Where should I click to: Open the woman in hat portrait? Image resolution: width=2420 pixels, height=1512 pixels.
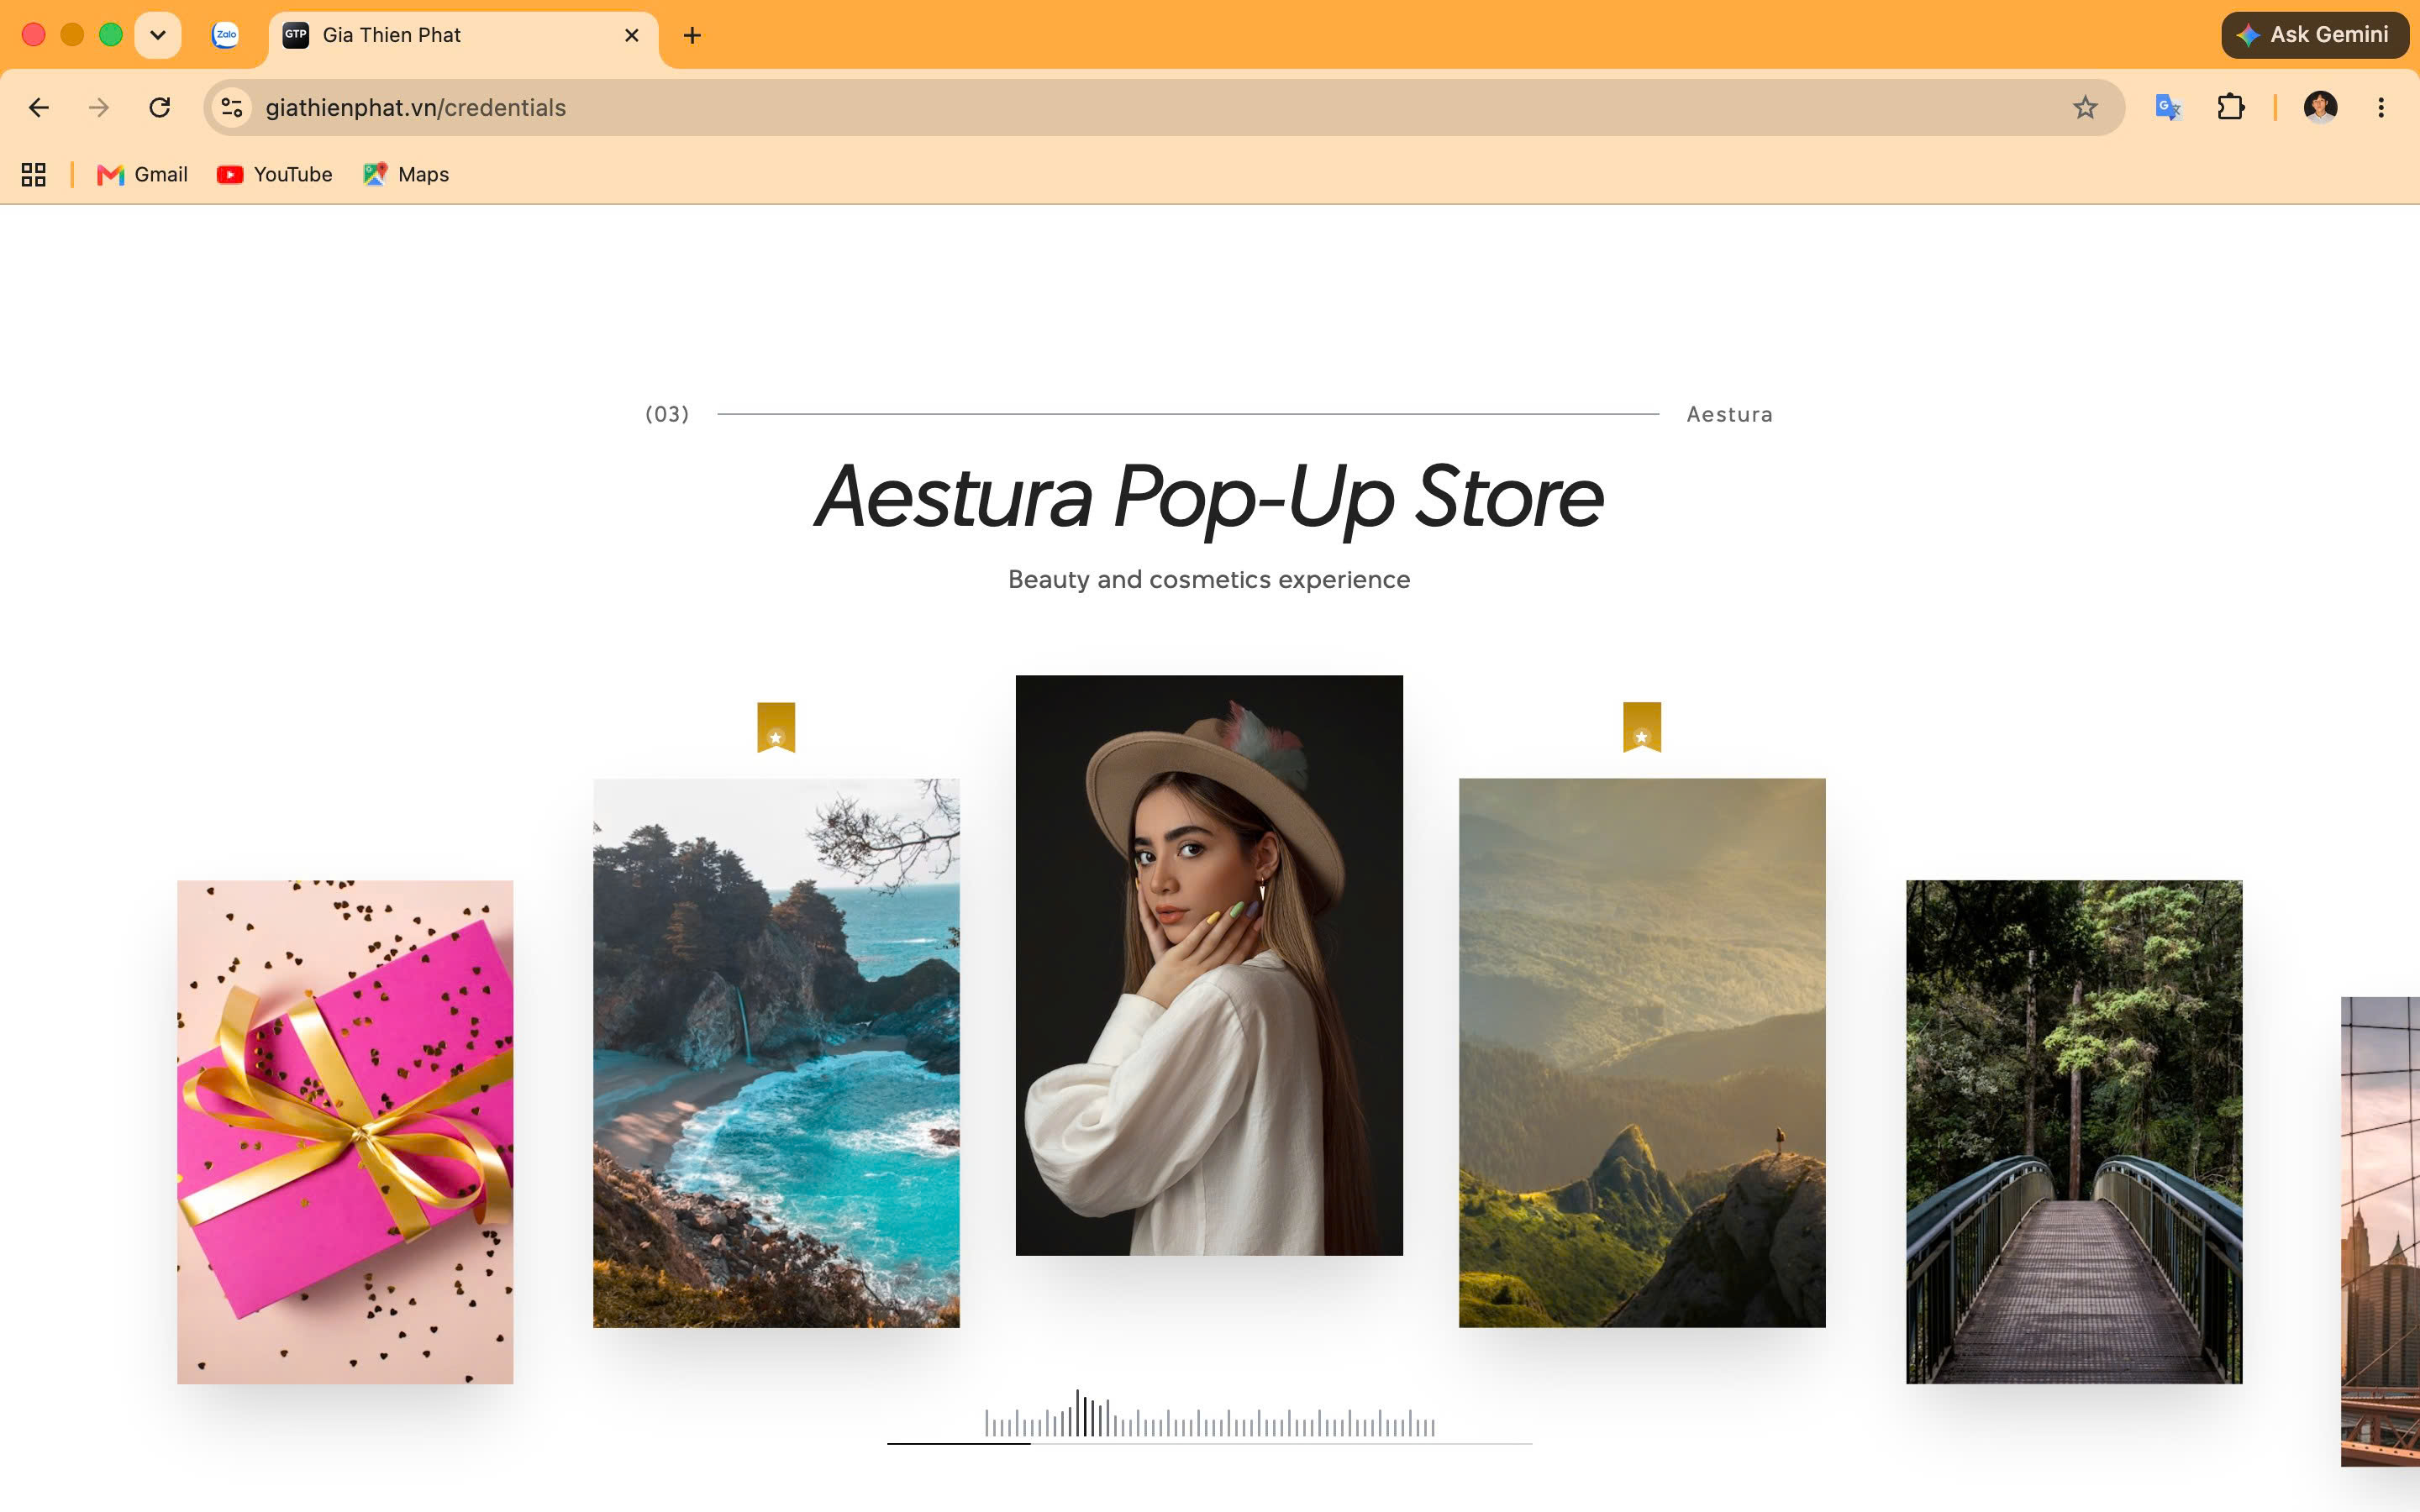[x=1209, y=965]
